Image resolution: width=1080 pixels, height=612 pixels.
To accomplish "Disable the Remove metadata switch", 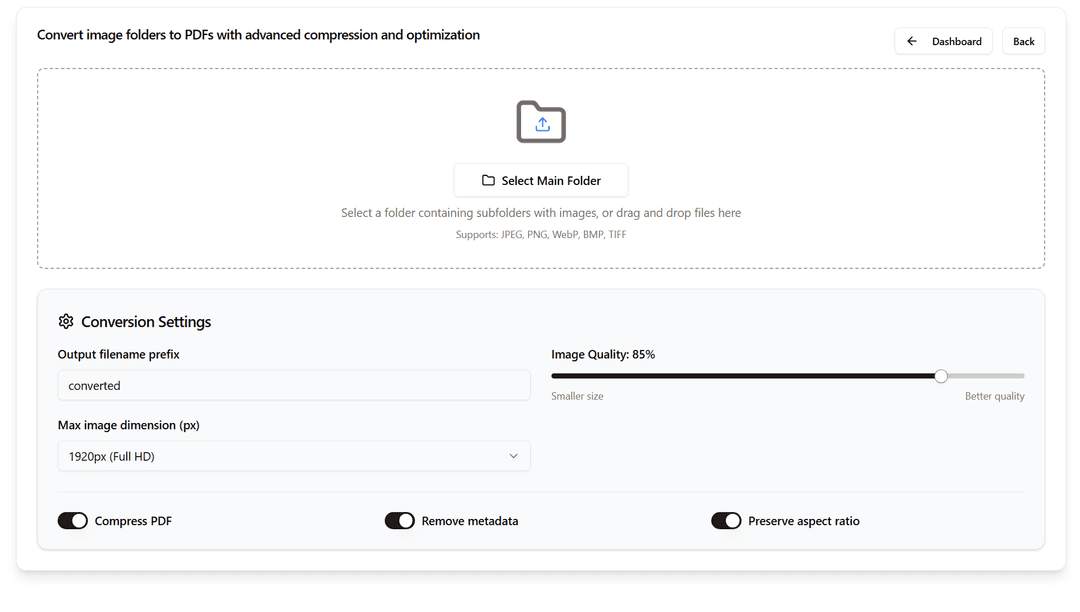I will tap(400, 521).
